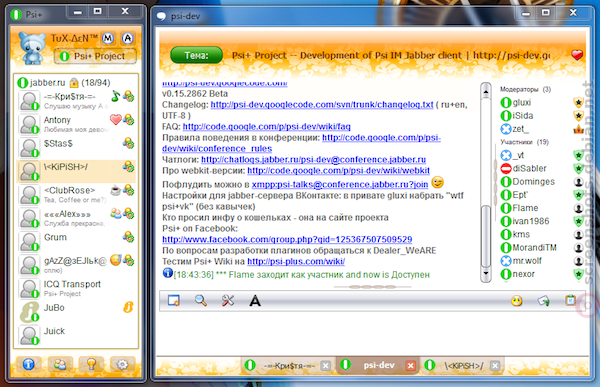The height and width of the screenshot is (387, 600).
Task: Click the lock icon next to jabber.ru
Action: [x=74, y=82]
